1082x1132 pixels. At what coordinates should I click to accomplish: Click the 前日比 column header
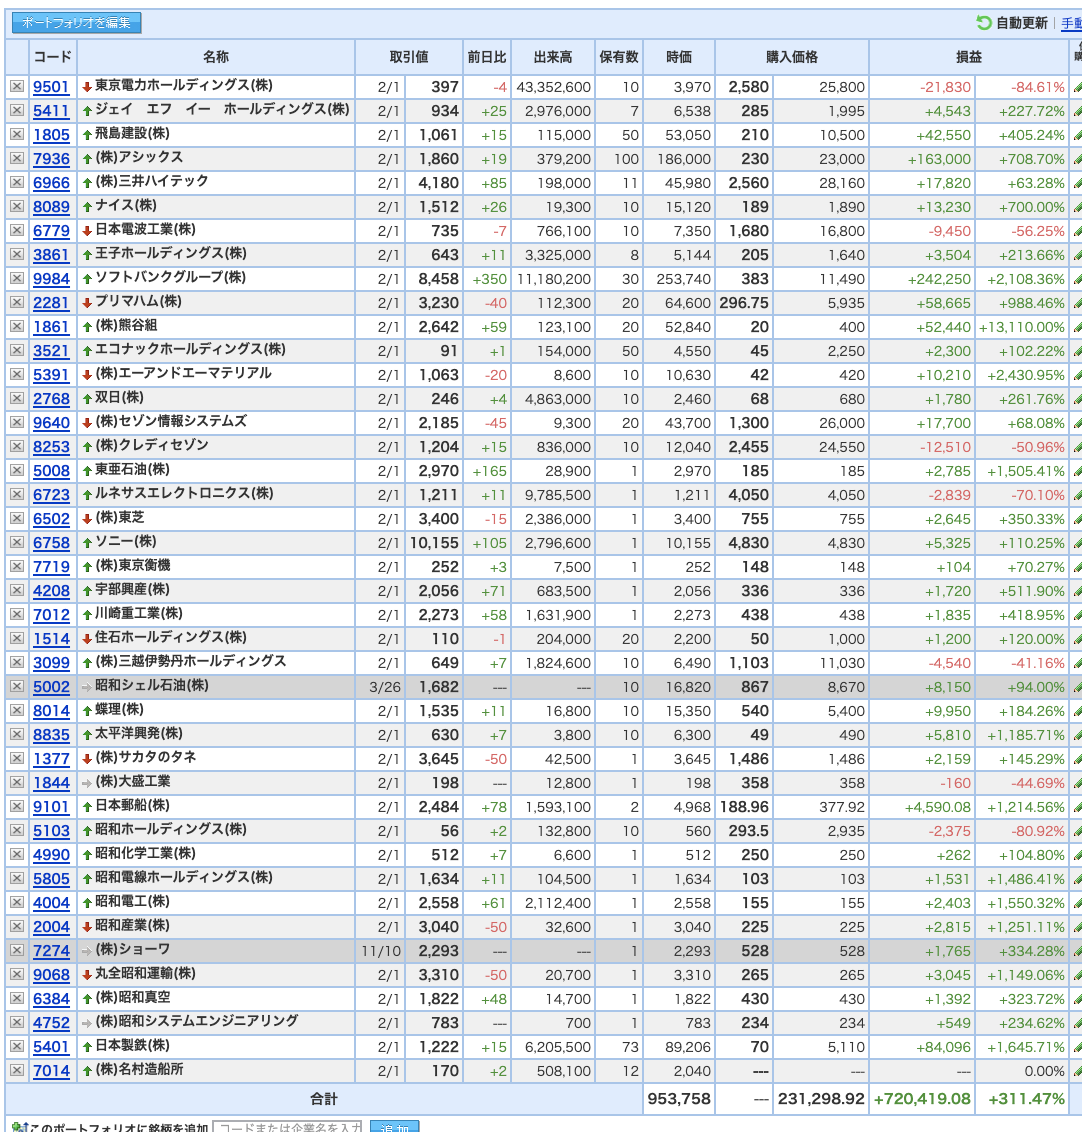(x=487, y=57)
